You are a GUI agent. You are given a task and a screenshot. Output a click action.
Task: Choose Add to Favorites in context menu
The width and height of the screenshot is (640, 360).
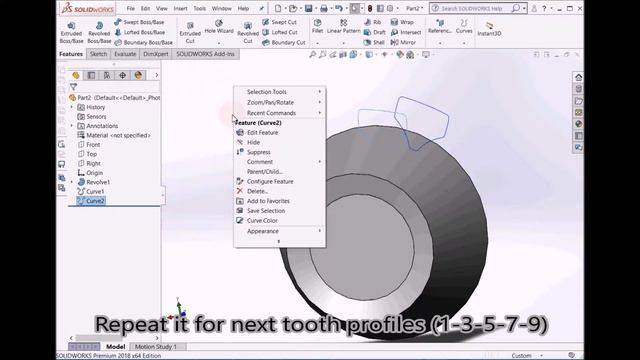pos(280,201)
